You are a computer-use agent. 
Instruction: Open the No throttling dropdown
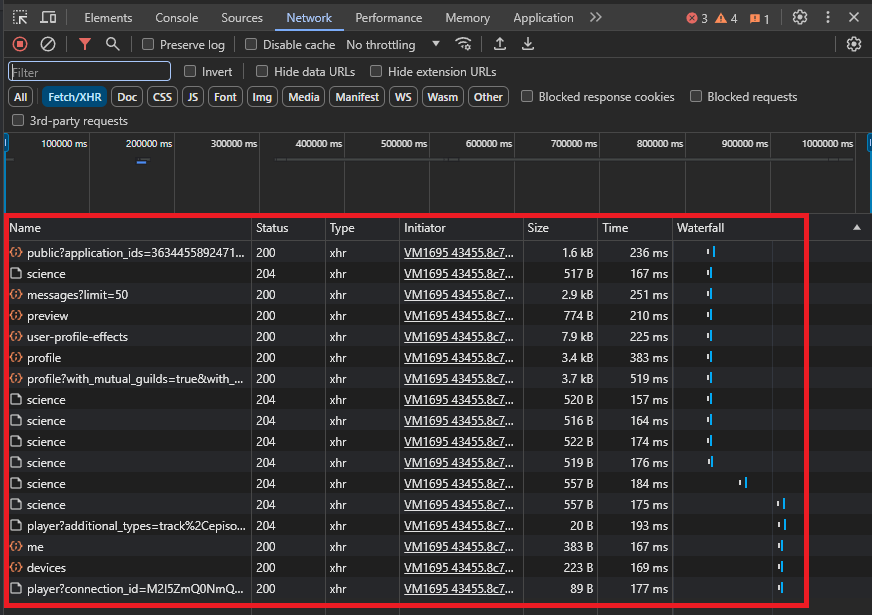393,44
